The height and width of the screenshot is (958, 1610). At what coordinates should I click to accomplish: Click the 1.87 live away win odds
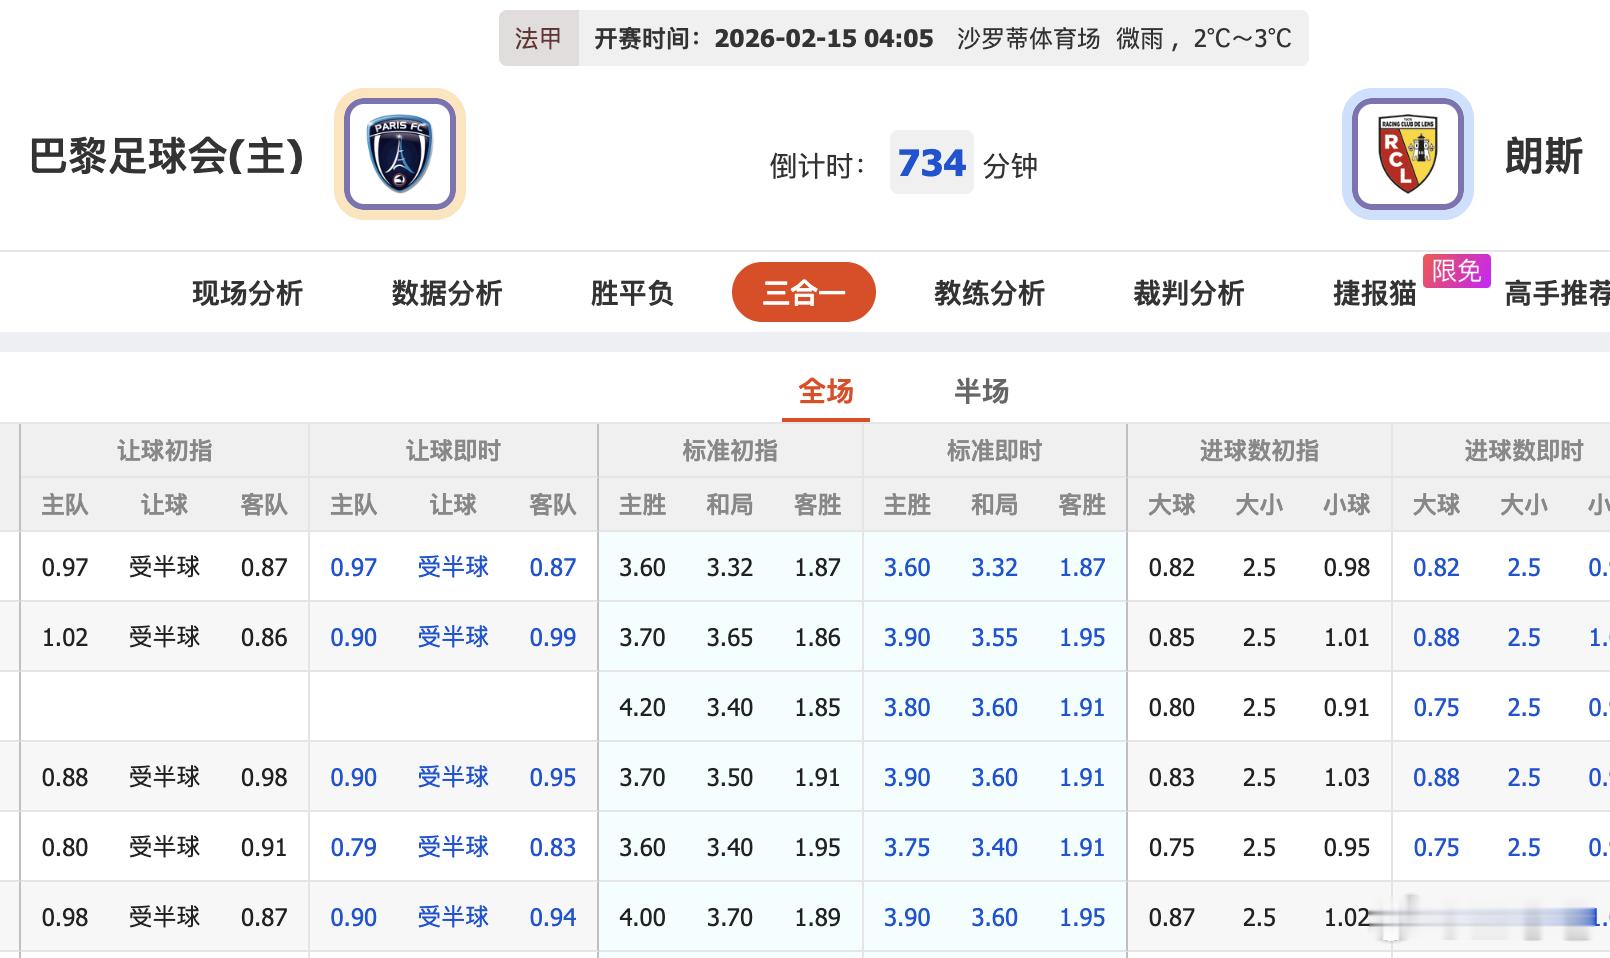click(x=1082, y=567)
